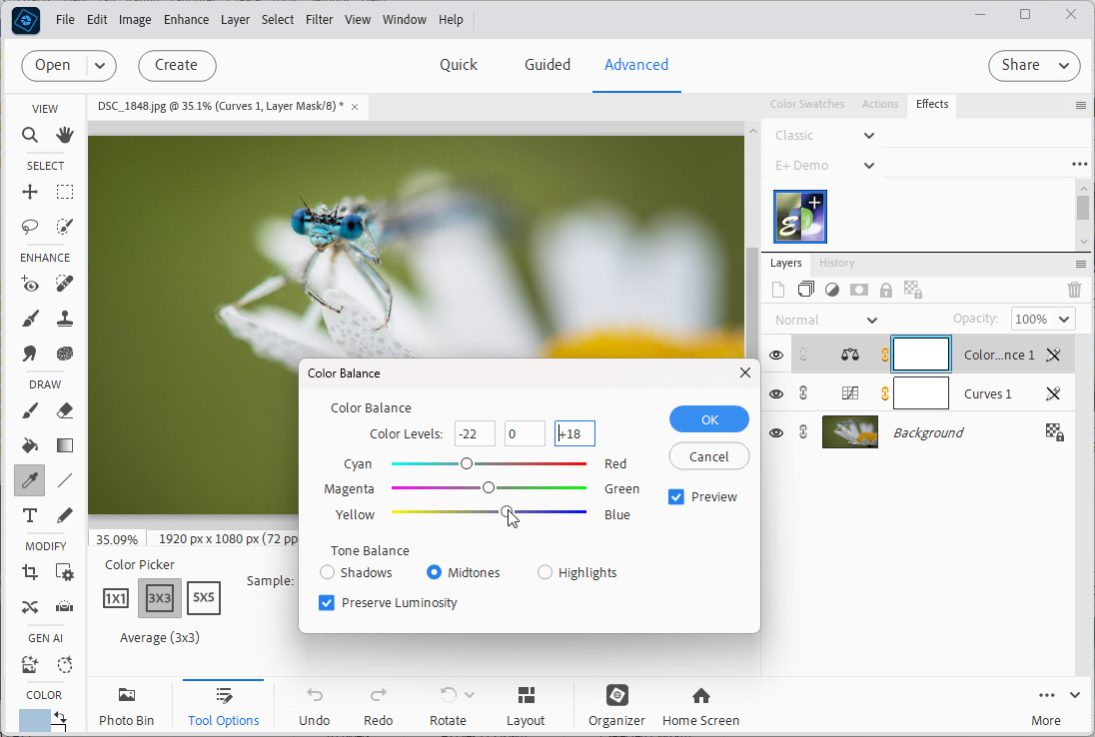Select the Quick Selection tool
The image size is (1095, 737).
pos(65,226)
